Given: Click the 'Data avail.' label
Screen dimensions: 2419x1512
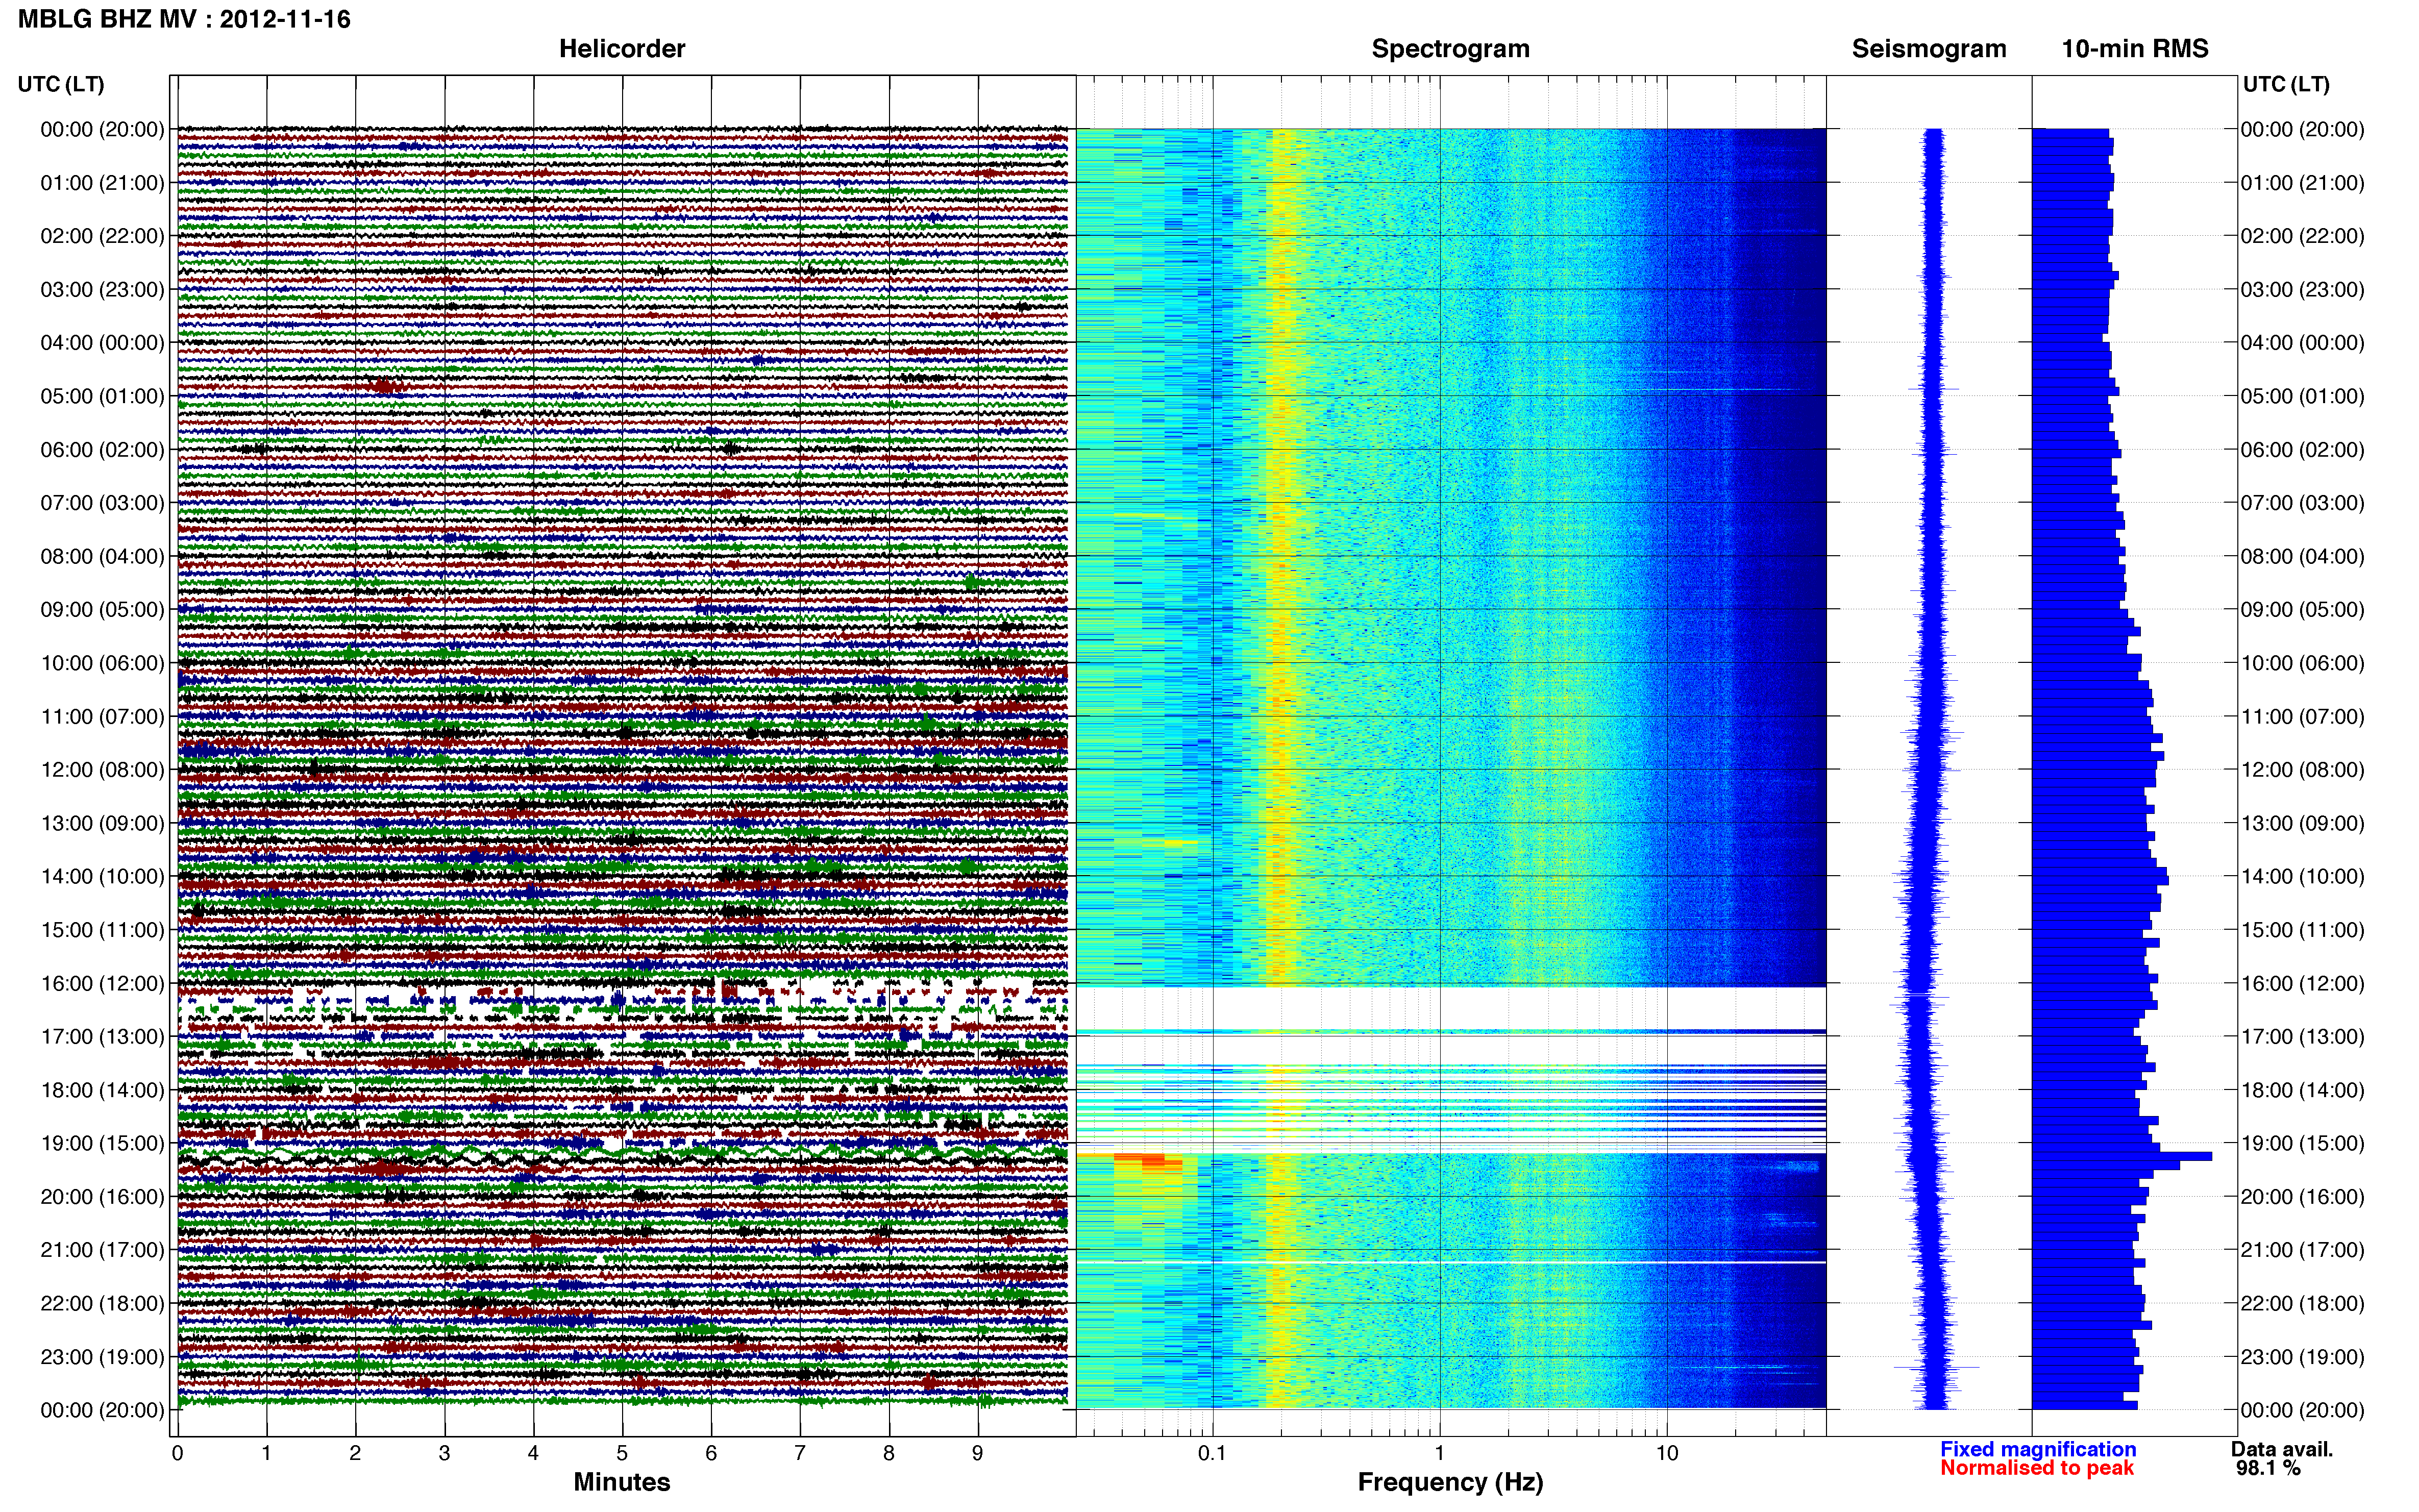Looking at the screenshot, I should tap(2281, 1449).
